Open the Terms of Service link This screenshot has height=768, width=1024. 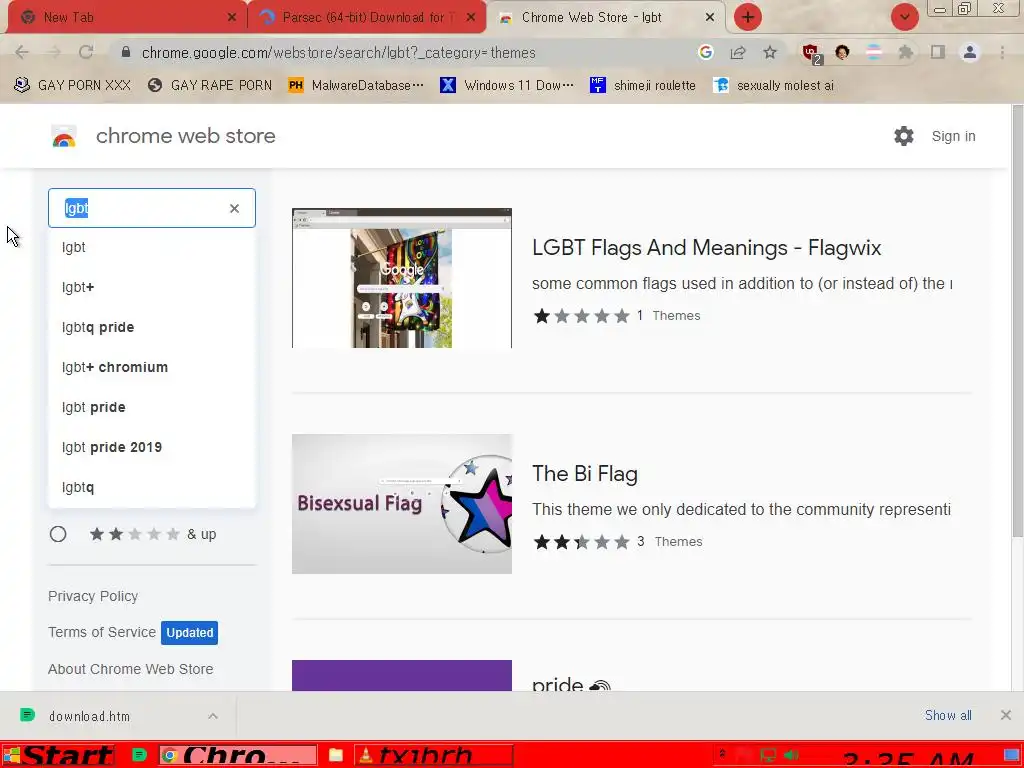click(102, 632)
